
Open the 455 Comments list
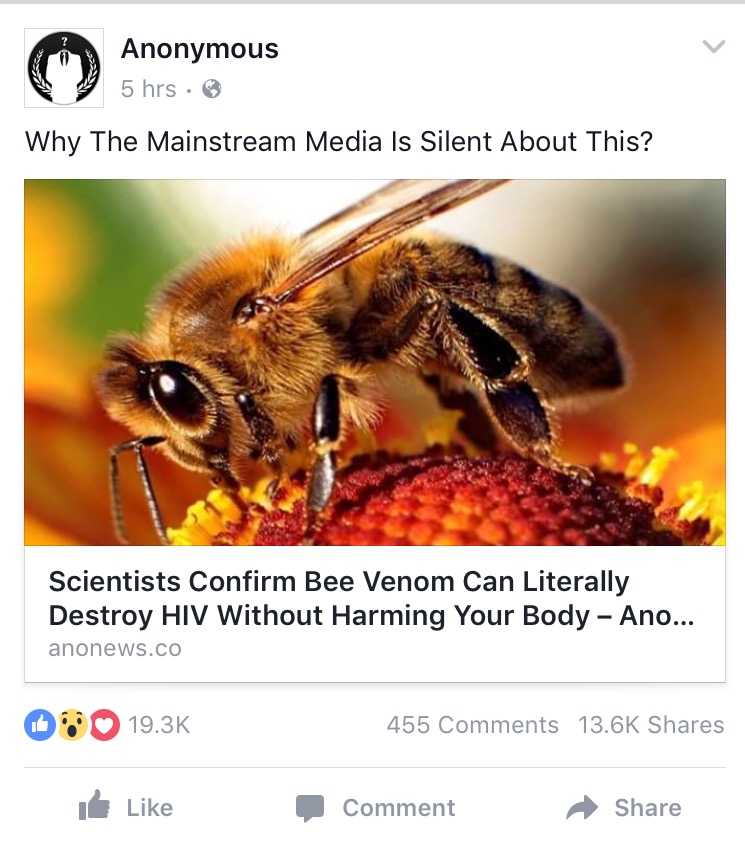[473, 725]
